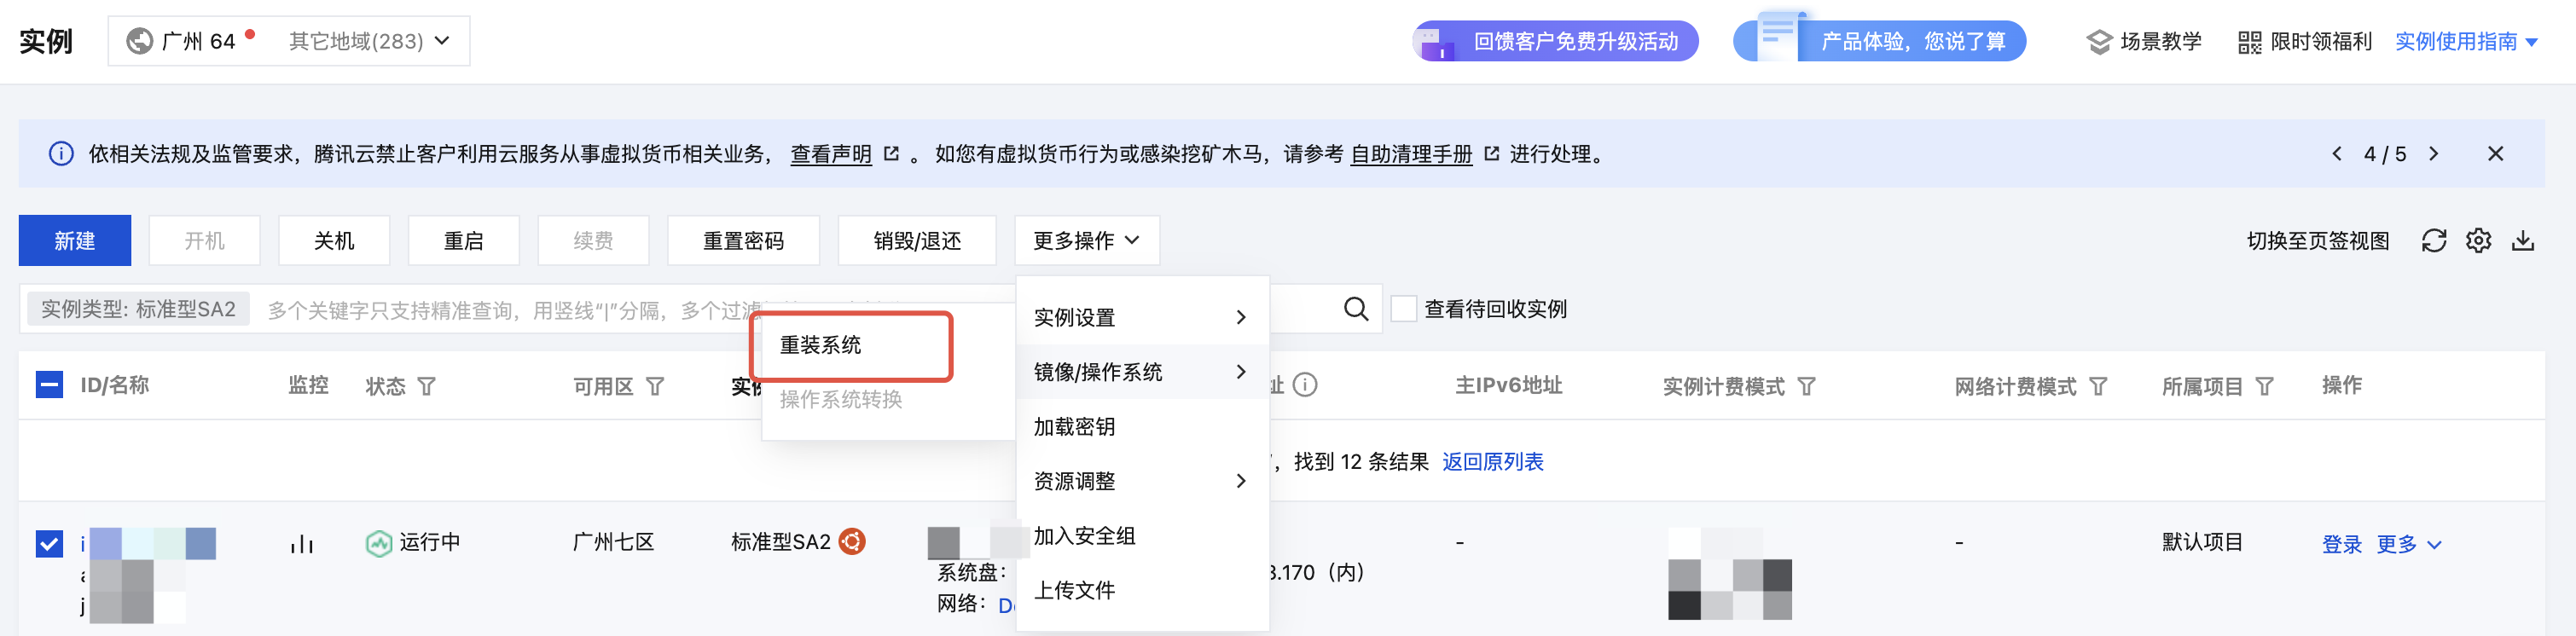Screen dimensions: 2576x636
Task: Click the 返回原列表 link
Action: click(1492, 462)
